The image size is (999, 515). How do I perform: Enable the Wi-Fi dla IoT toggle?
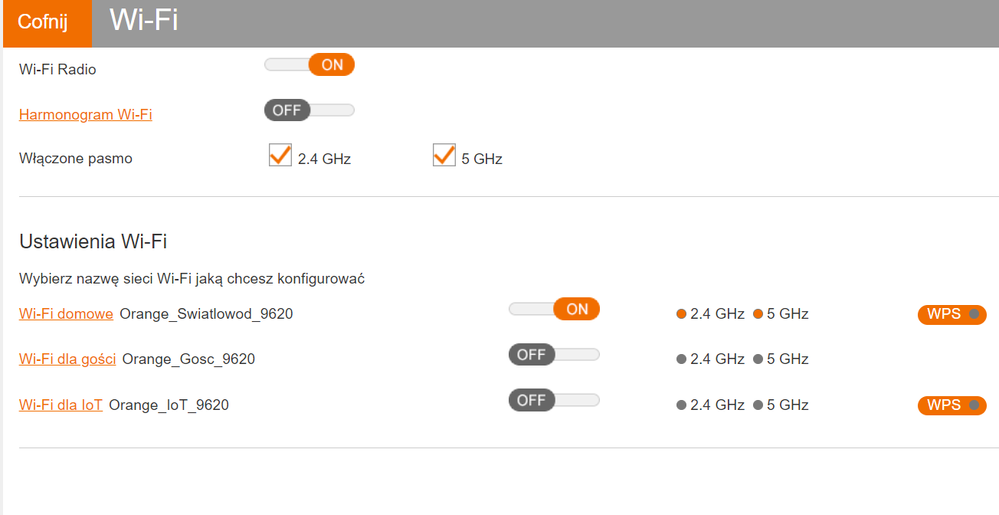554,401
